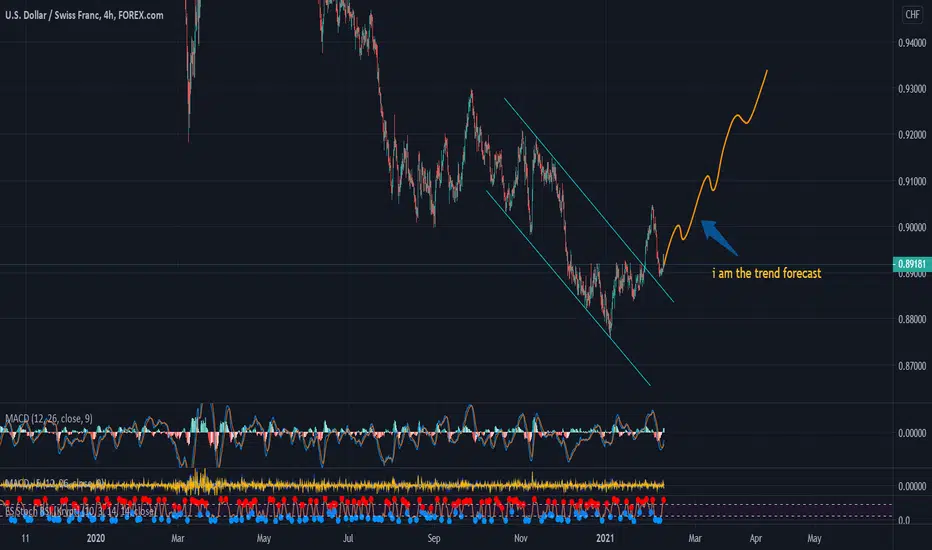932x550 pixels.
Task: Click the Sep label on time axis
Action: point(434,538)
